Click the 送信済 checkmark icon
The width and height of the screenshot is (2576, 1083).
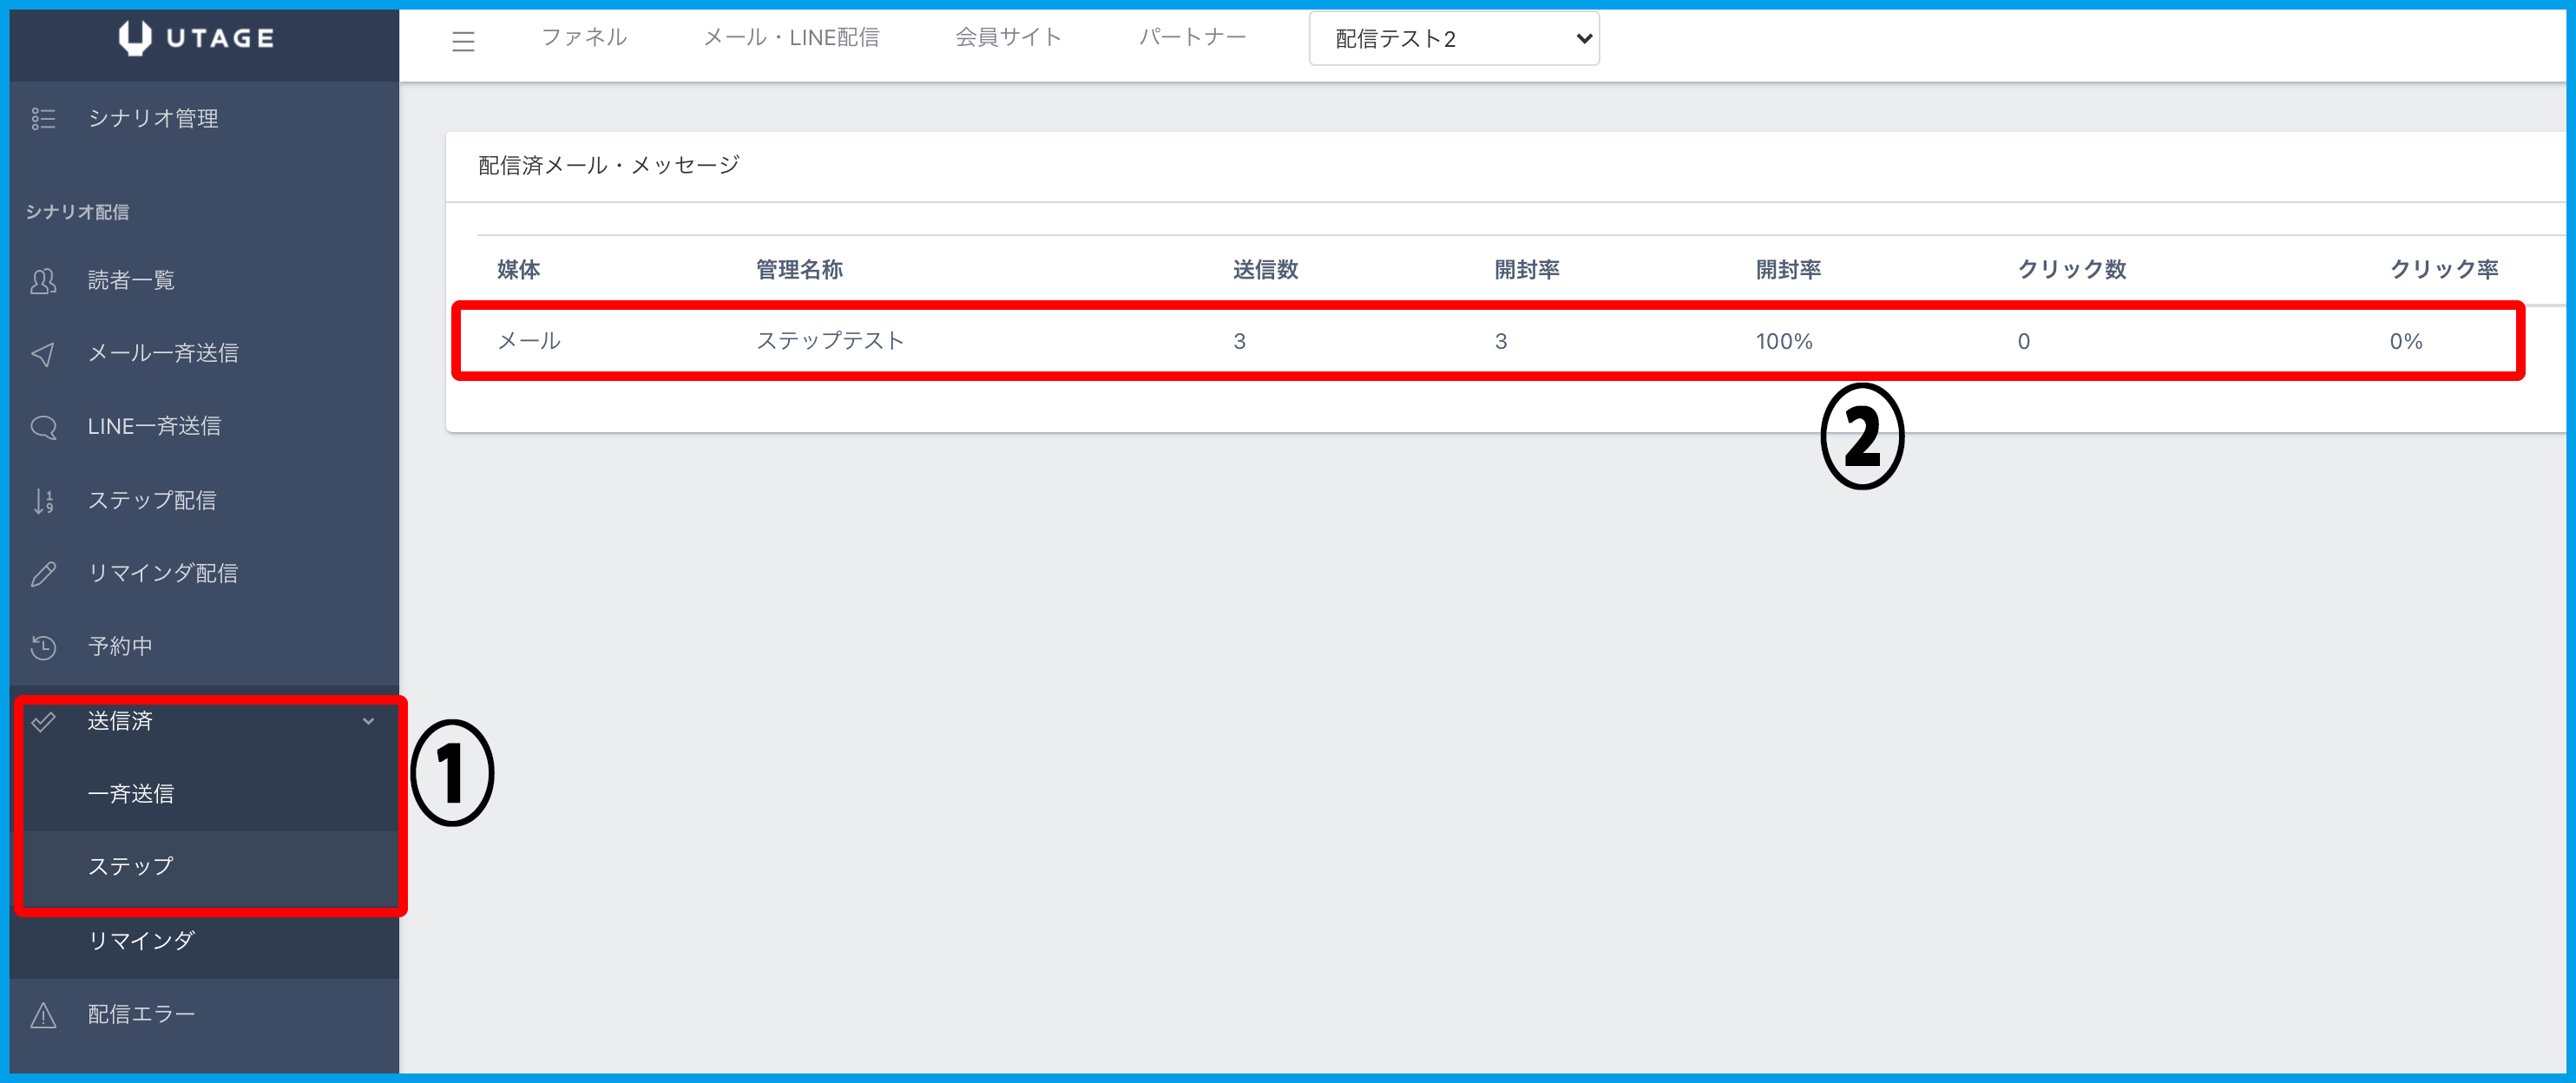(x=43, y=721)
